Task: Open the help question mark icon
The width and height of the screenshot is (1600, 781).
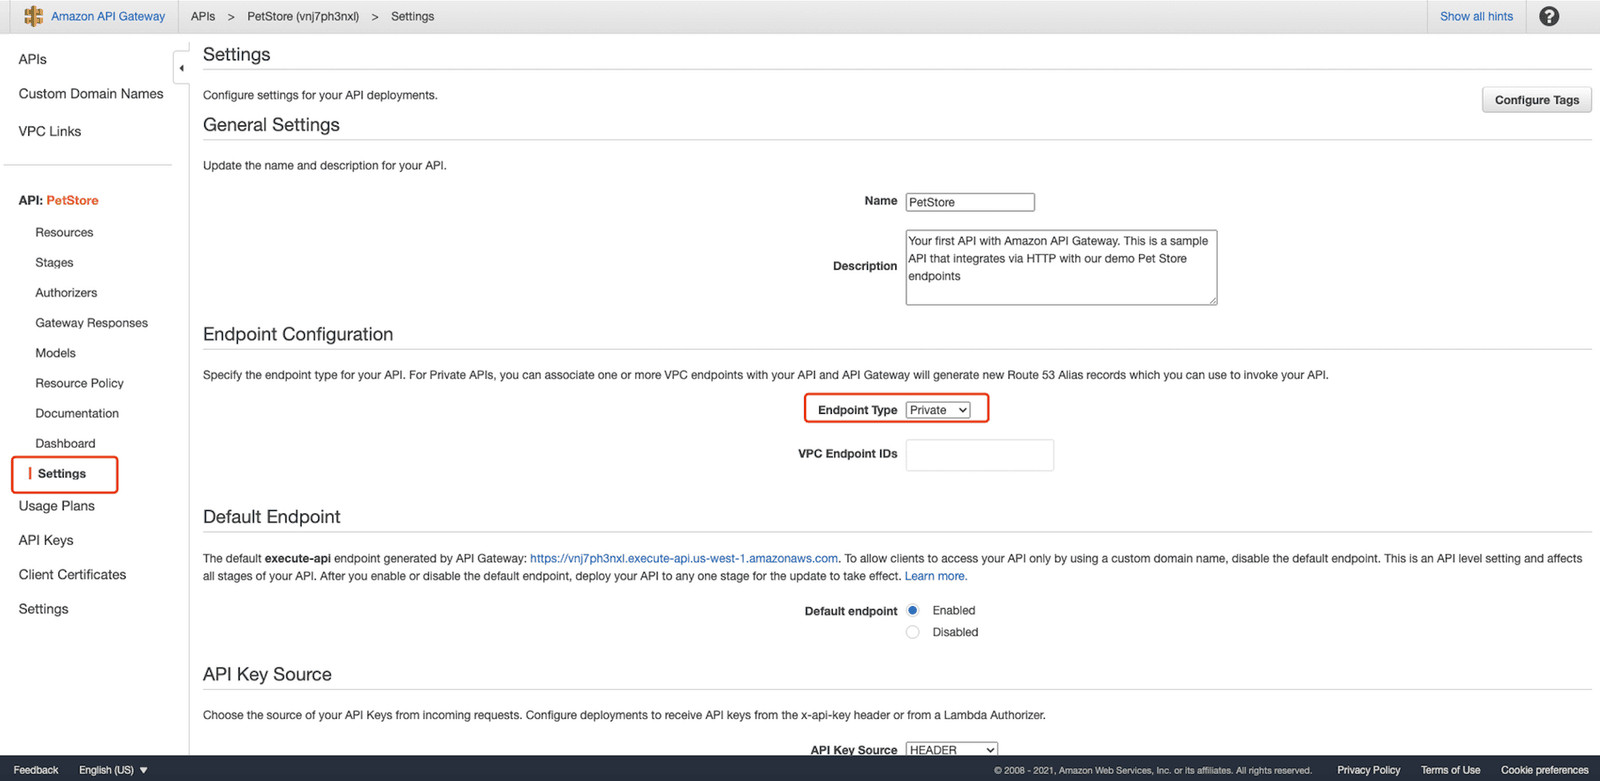Action: point(1549,16)
